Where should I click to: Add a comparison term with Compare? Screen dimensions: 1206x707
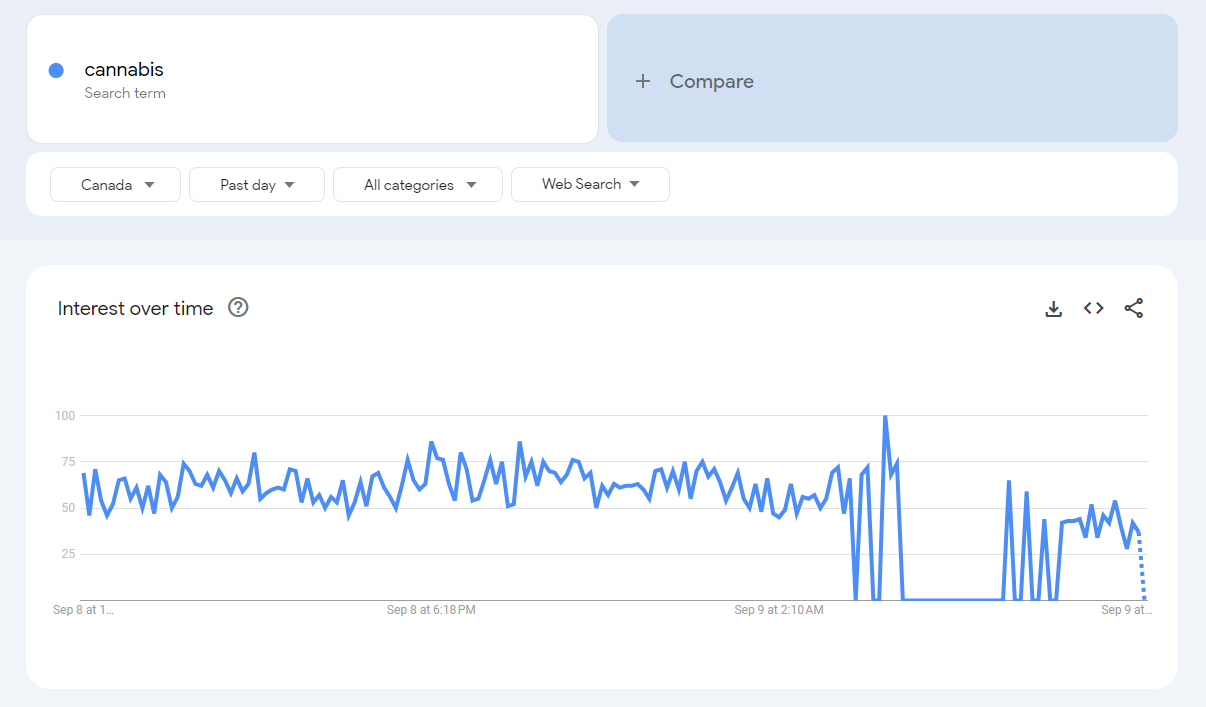tap(711, 82)
